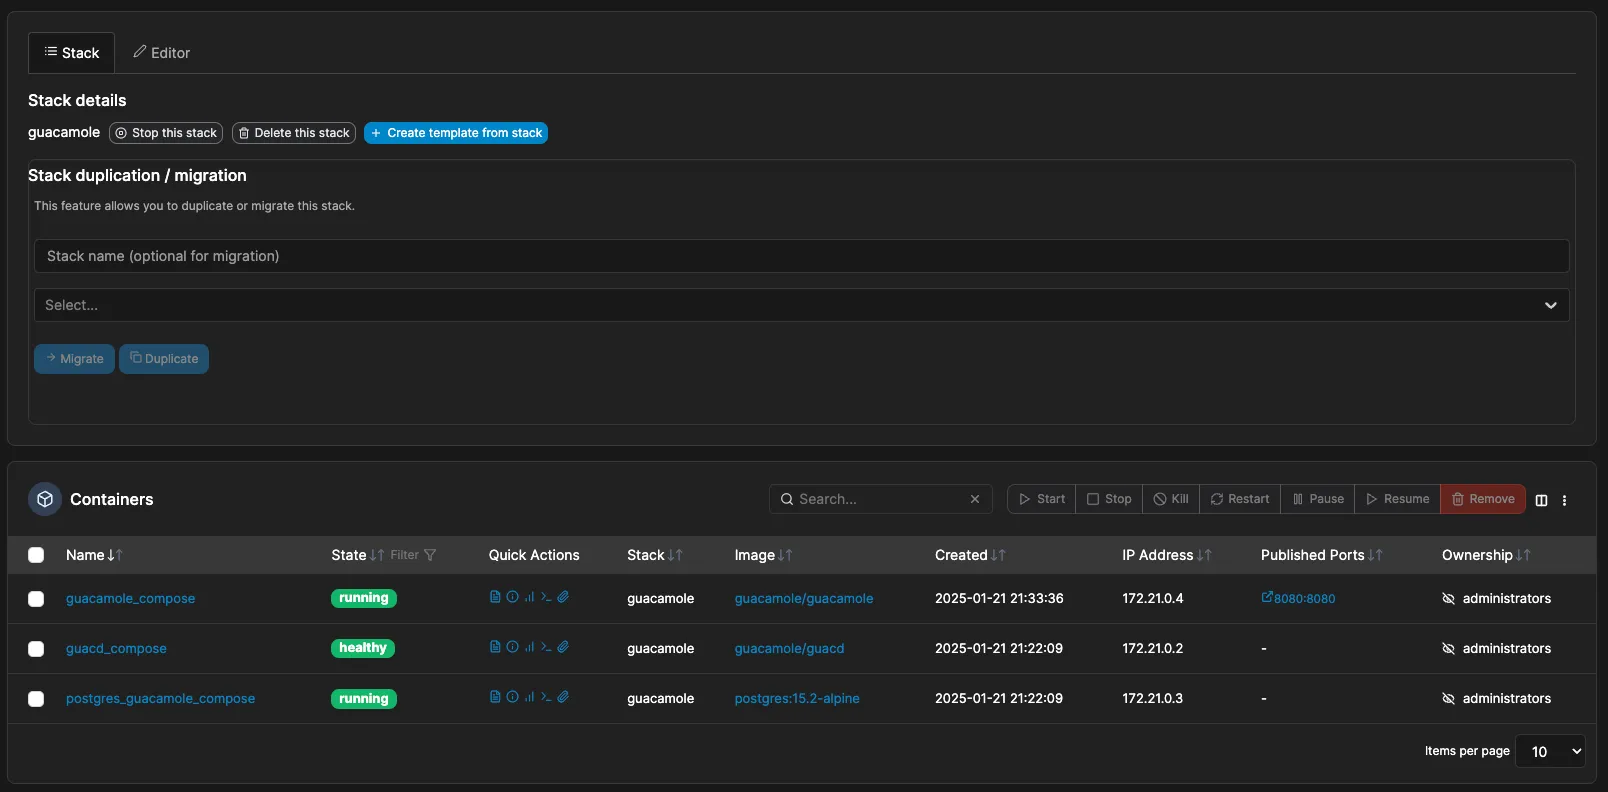This screenshot has height=792, width=1608.
Task: Check the guacd_compose container checkbox
Action: click(x=36, y=649)
